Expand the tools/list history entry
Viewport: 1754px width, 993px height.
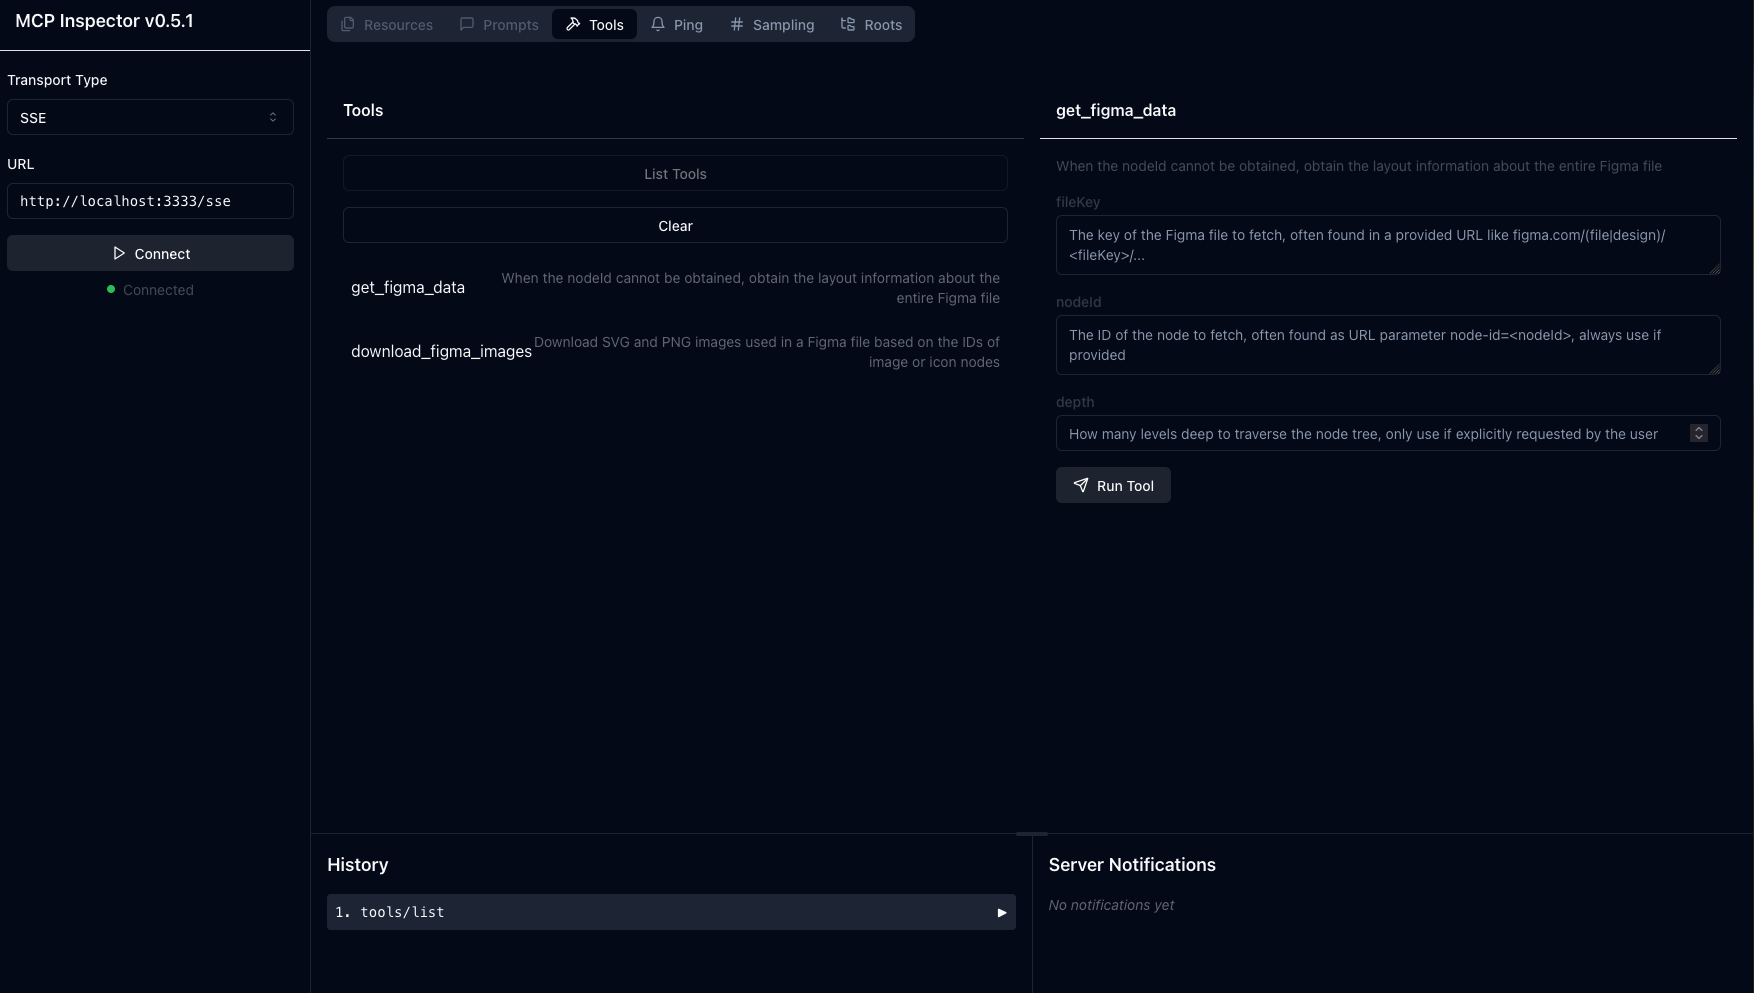(671, 912)
